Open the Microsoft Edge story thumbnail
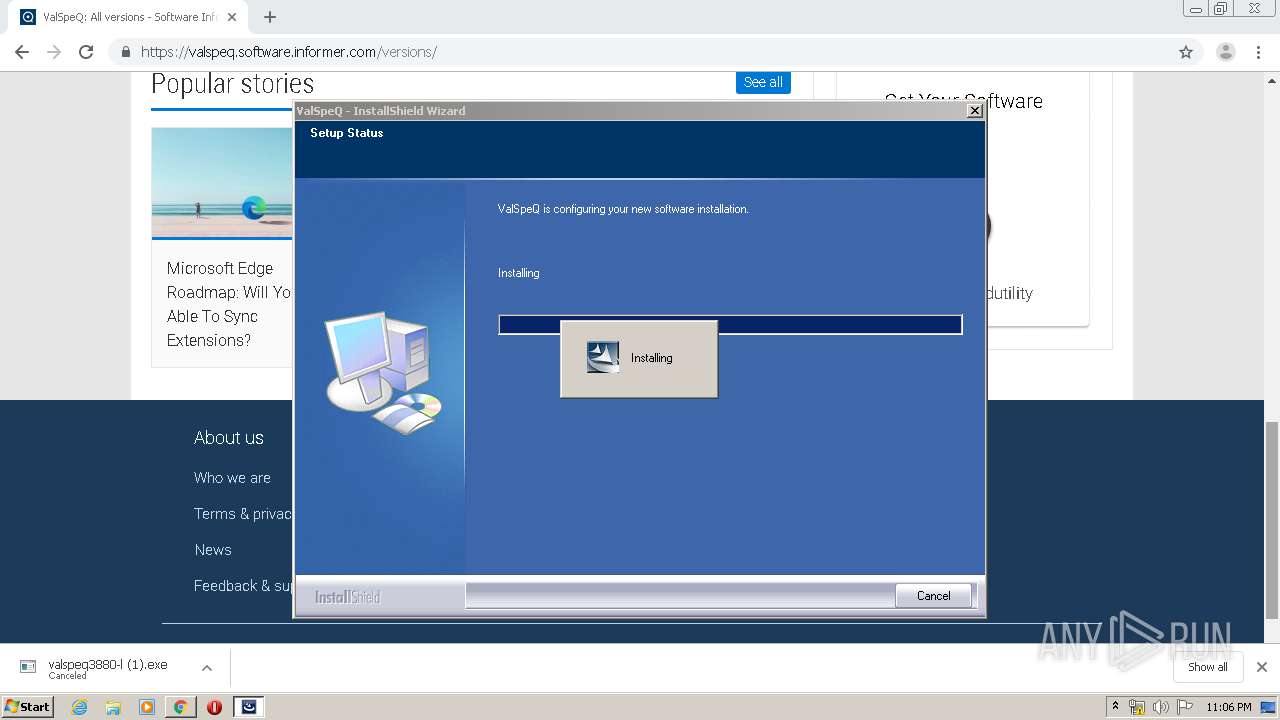This screenshot has width=1280, height=720. (222, 183)
